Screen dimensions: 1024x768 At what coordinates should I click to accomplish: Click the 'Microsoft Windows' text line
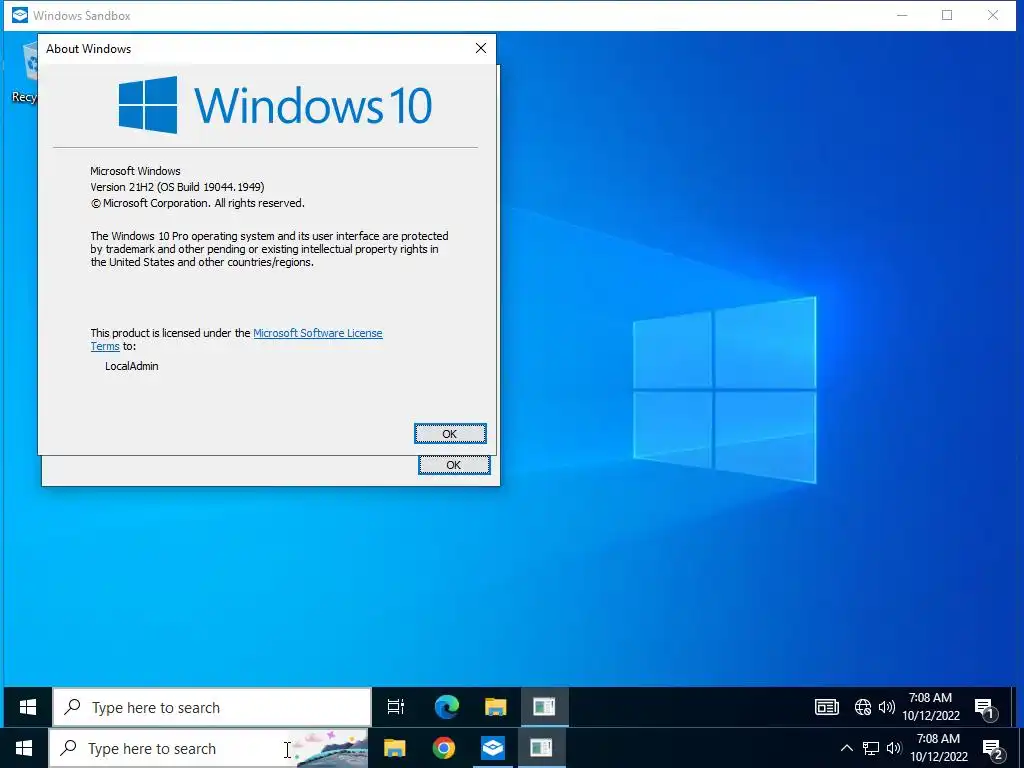point(135,171)
